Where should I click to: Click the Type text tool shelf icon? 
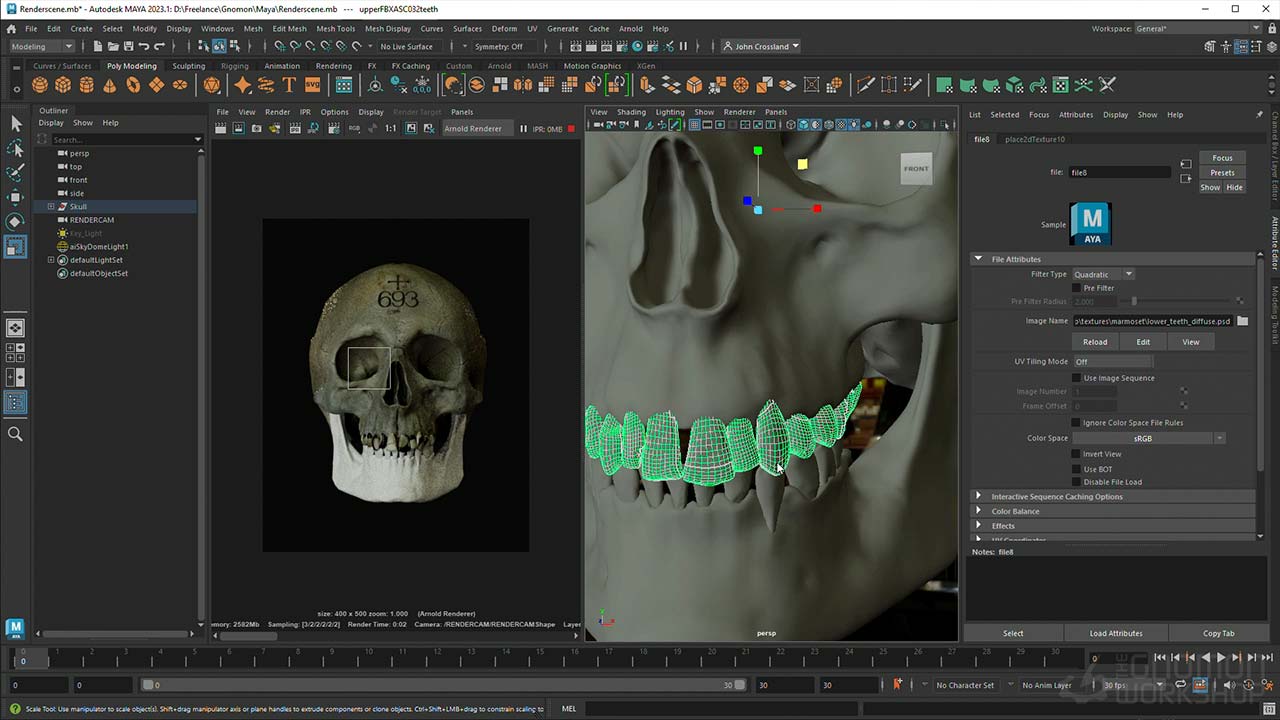click(289, 85)
